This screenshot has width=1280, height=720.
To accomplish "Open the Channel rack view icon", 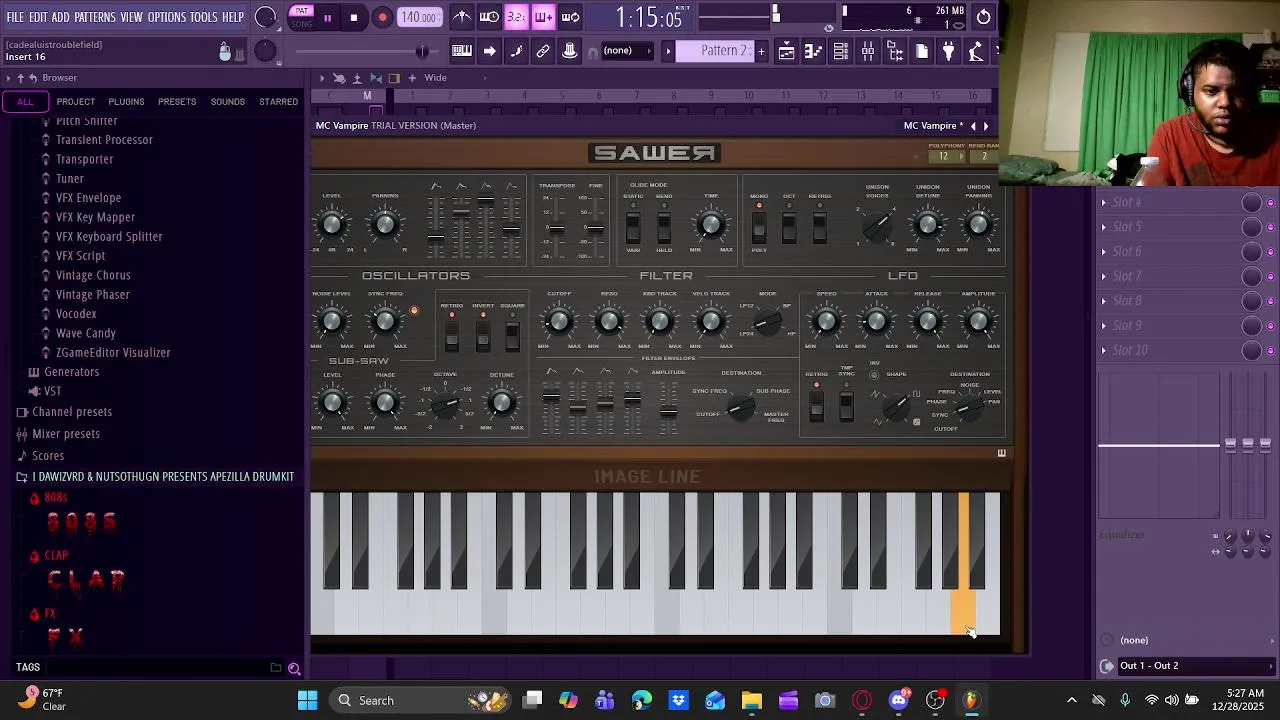I will (x=841, y=51).
